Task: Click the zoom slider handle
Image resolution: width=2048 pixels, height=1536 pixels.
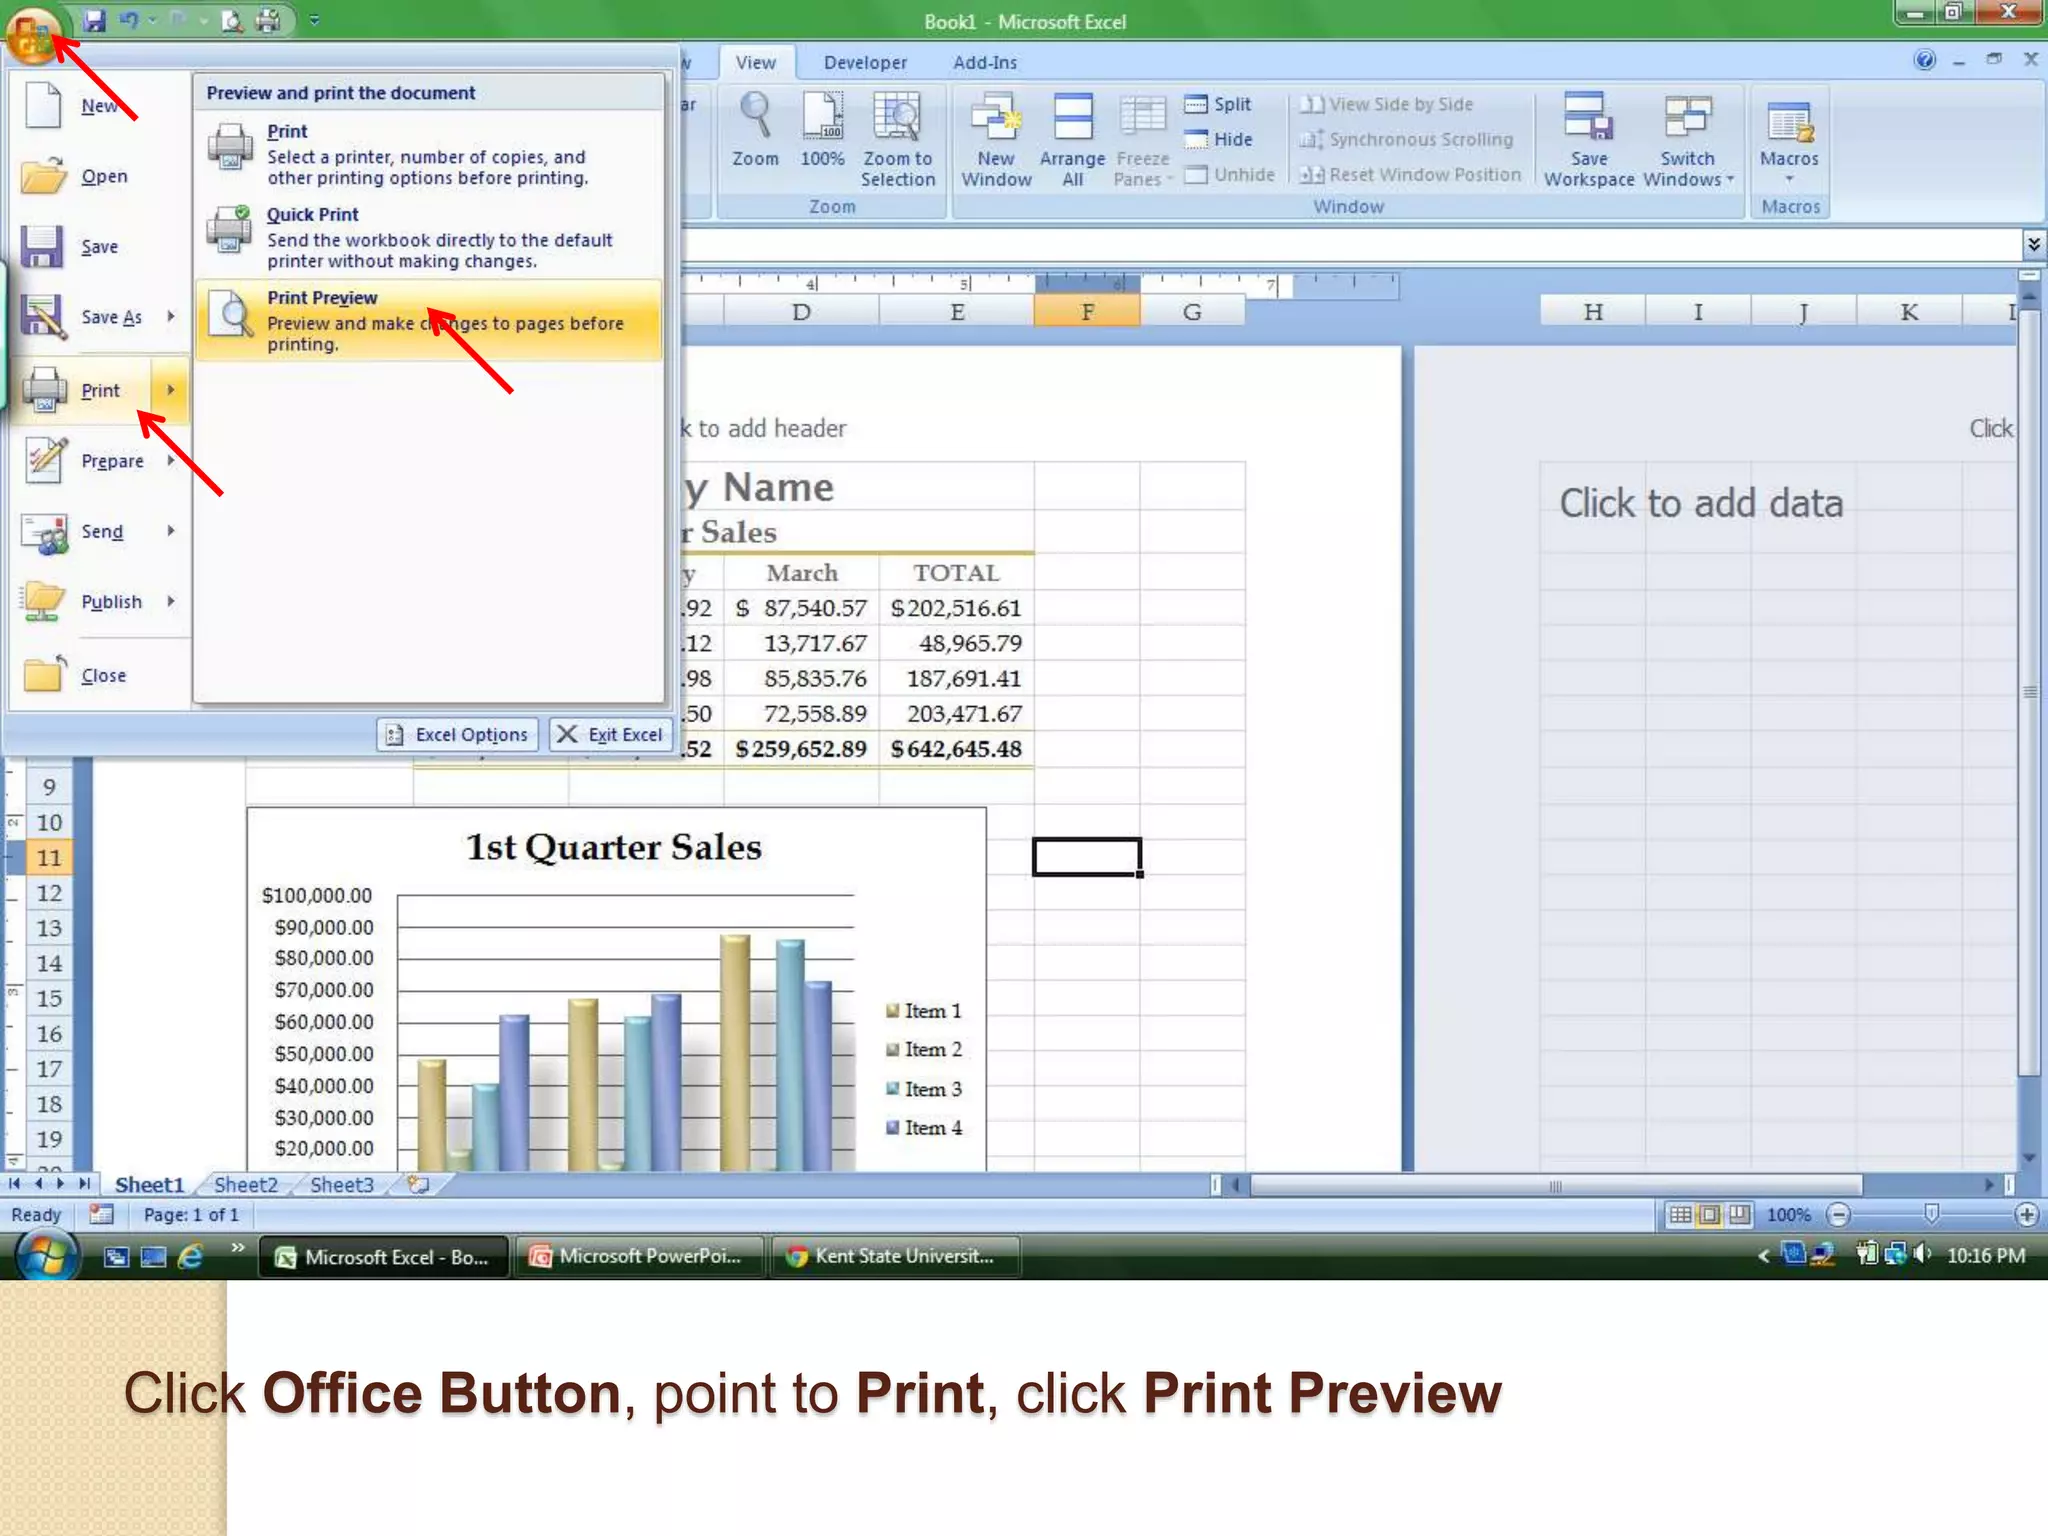Action: tap(1931, 1214)
